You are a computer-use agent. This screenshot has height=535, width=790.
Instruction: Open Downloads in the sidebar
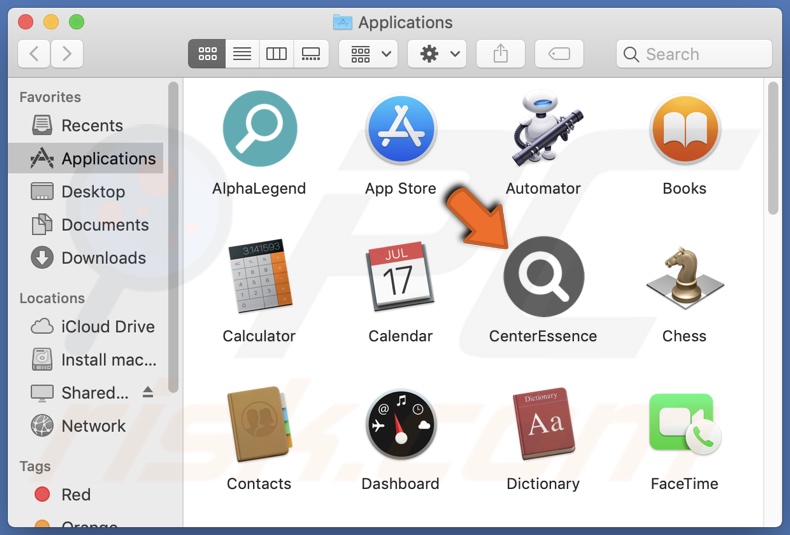[x=86, y=258]
